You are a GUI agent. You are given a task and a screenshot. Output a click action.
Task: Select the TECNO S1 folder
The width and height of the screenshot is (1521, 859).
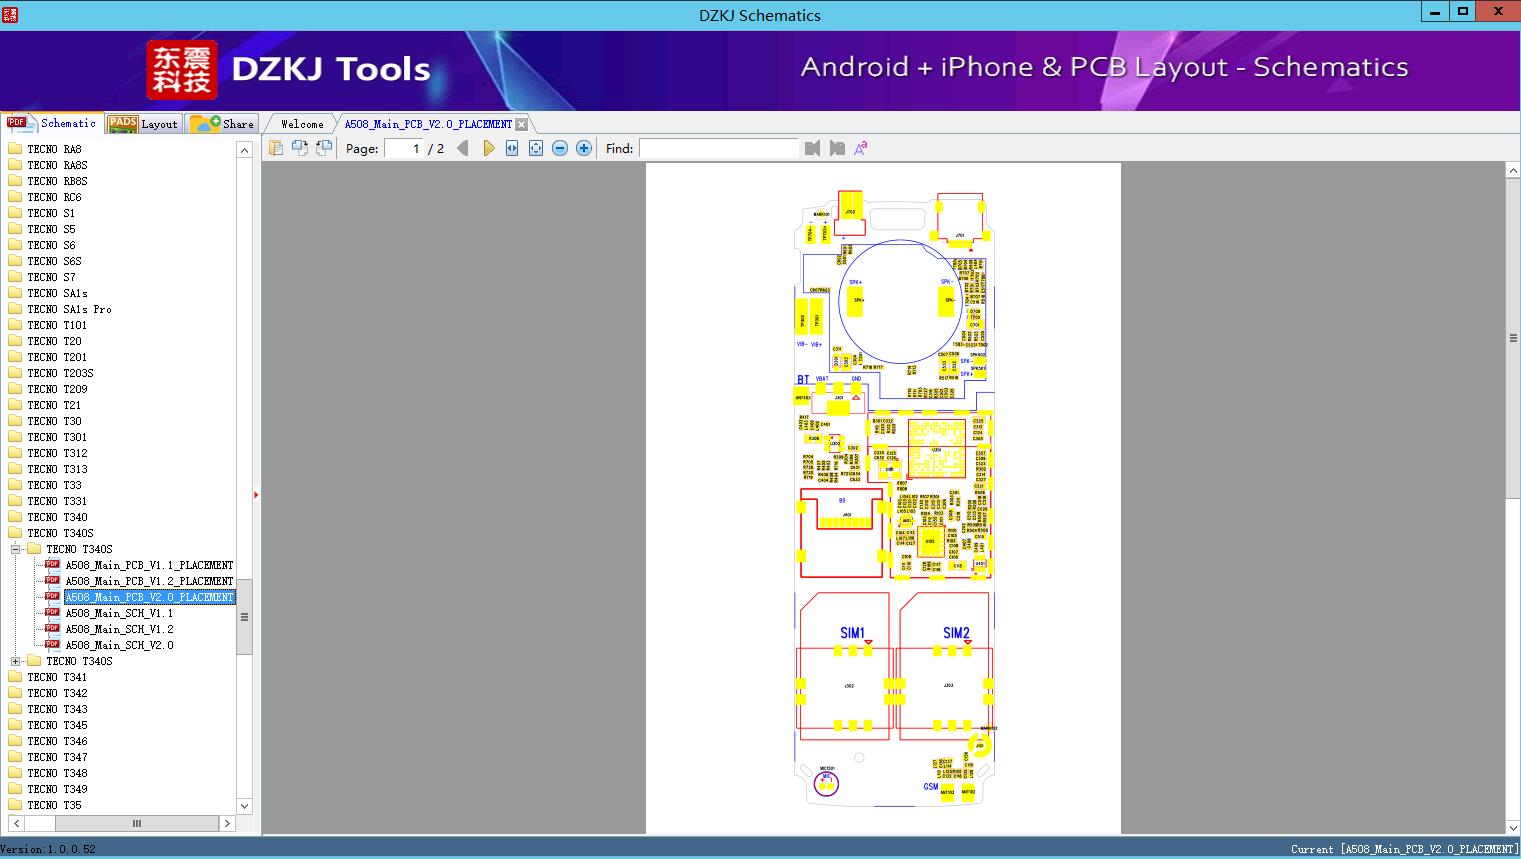point(51,213)
